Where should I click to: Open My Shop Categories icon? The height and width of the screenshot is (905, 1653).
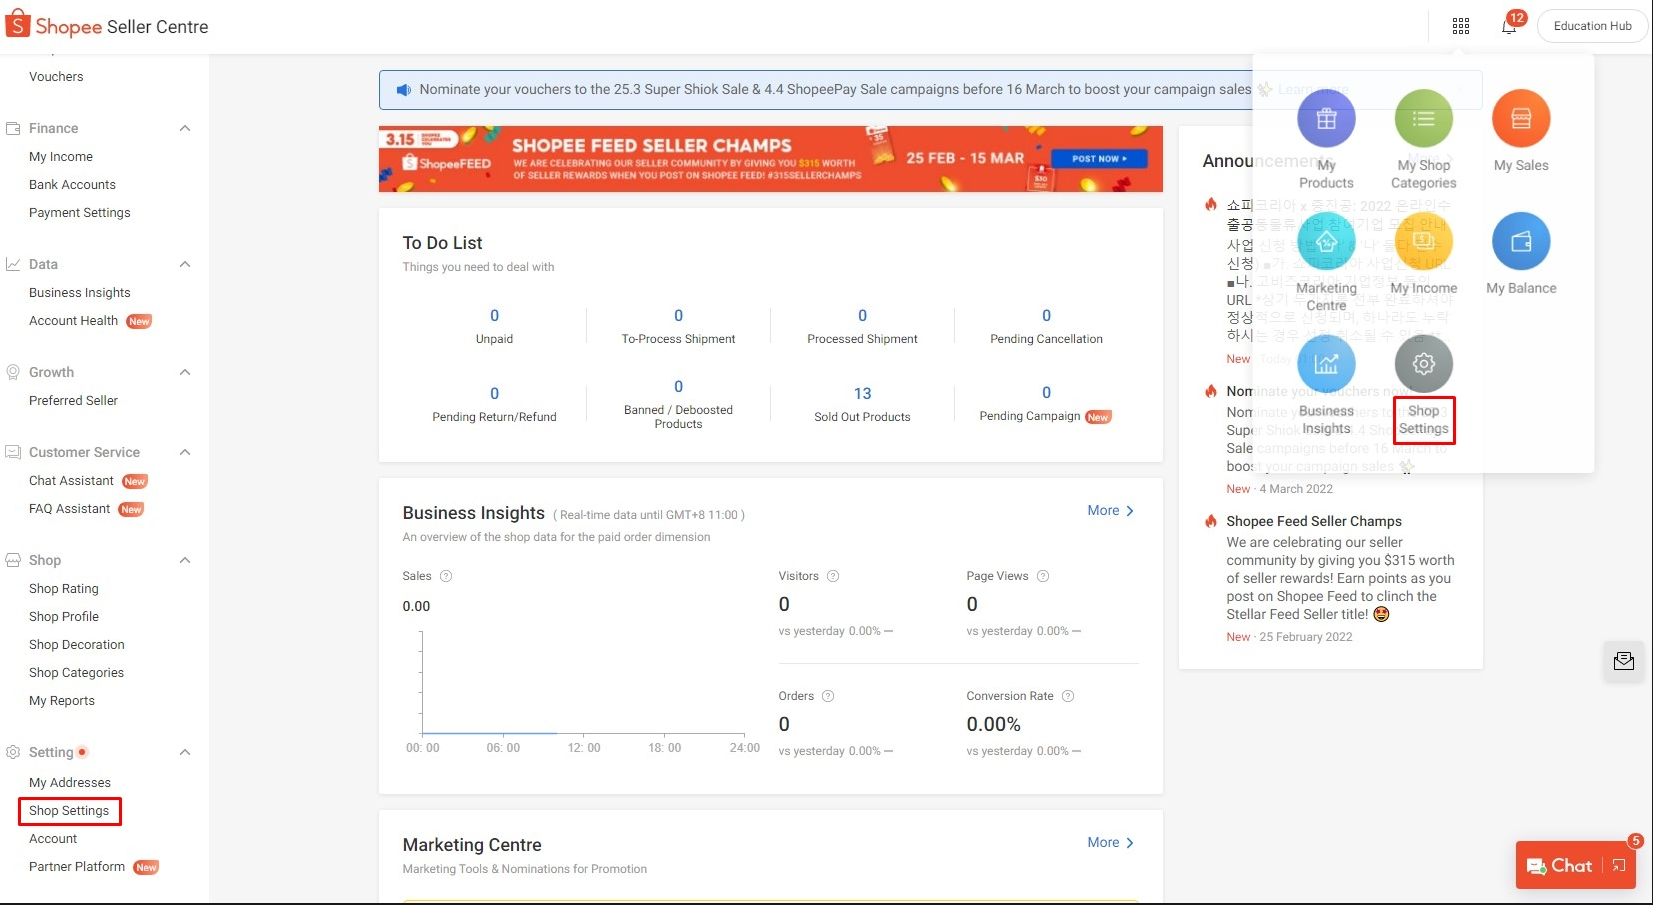[1424, 119]
